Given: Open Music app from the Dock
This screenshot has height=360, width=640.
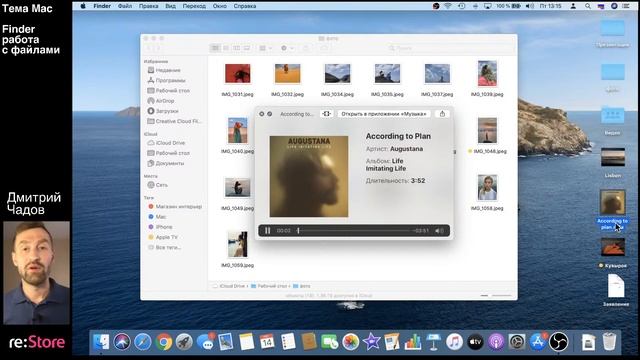Looking at the screenshot, I should pos(454,342).
